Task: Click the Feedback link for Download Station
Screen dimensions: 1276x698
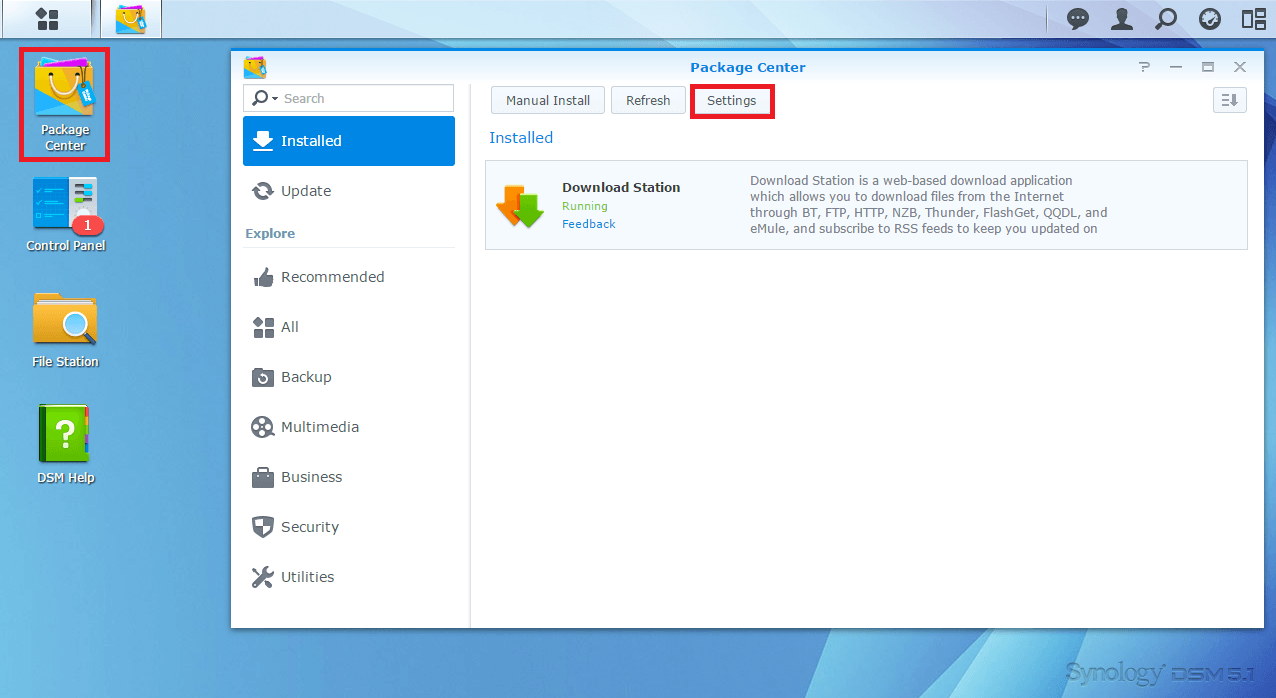Action: (588, 224)
